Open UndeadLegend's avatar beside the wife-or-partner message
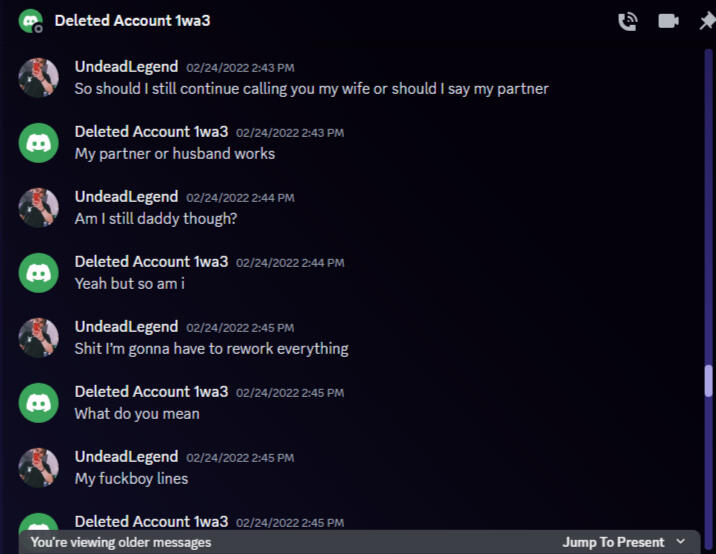 tap(39, 77)
